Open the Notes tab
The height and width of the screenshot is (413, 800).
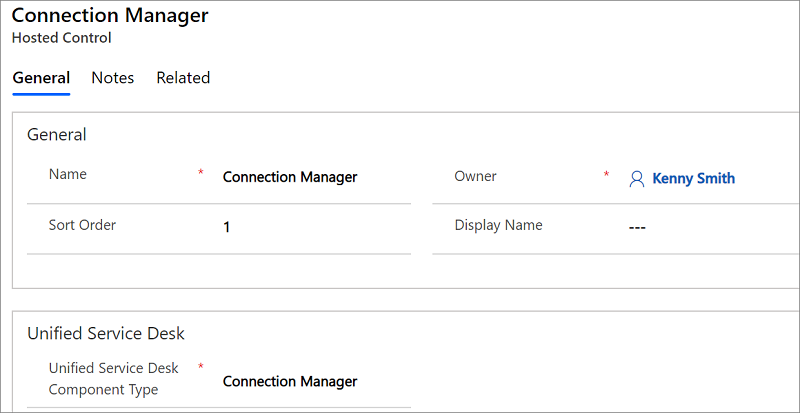click(x=113, y=78)
